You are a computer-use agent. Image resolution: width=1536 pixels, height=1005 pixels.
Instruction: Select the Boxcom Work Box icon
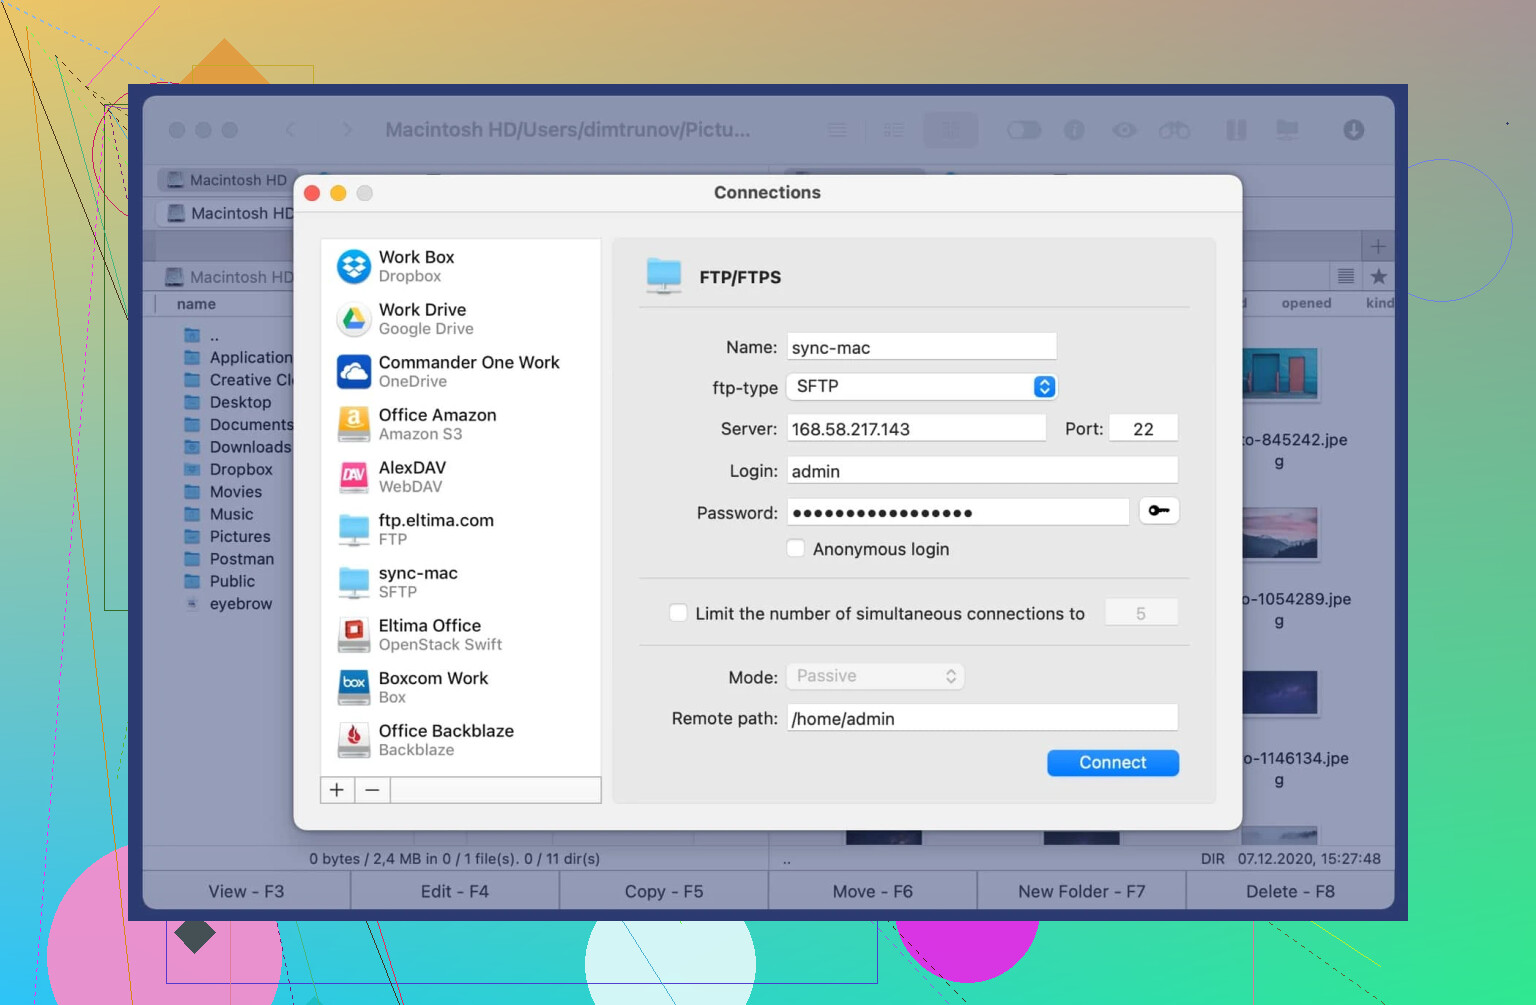(354, 688)
